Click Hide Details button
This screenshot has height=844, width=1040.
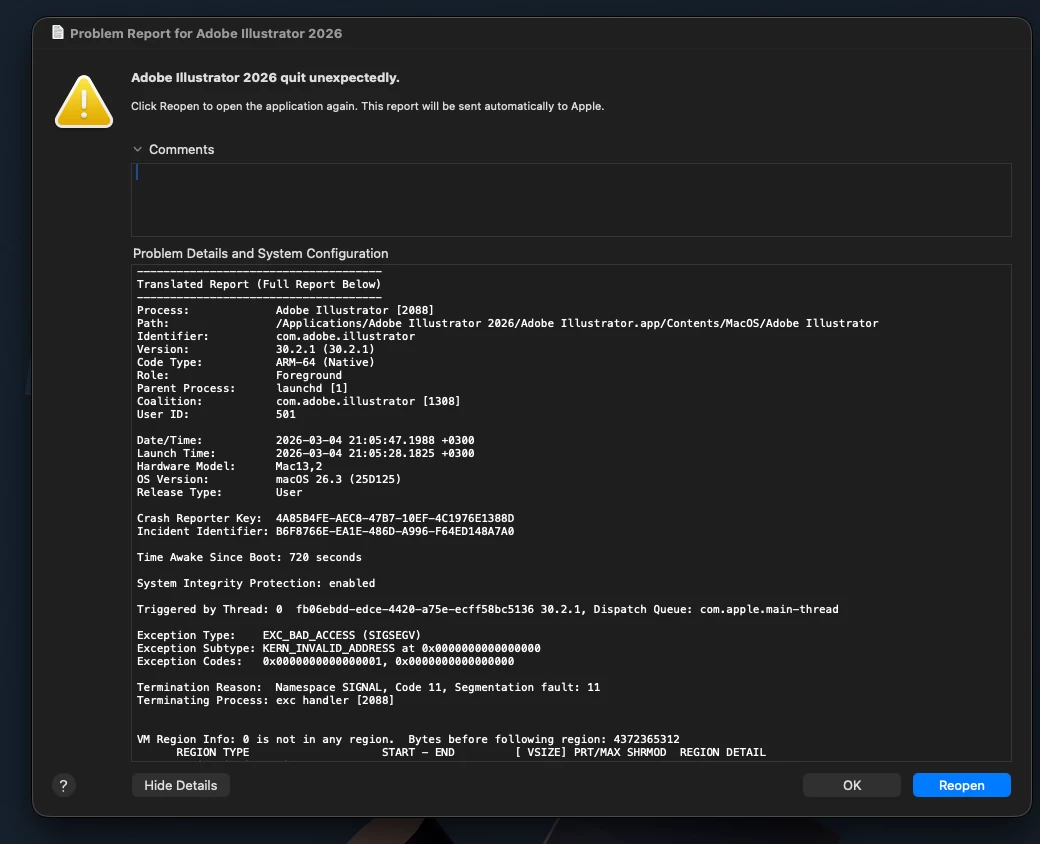(x=180, y=785)
